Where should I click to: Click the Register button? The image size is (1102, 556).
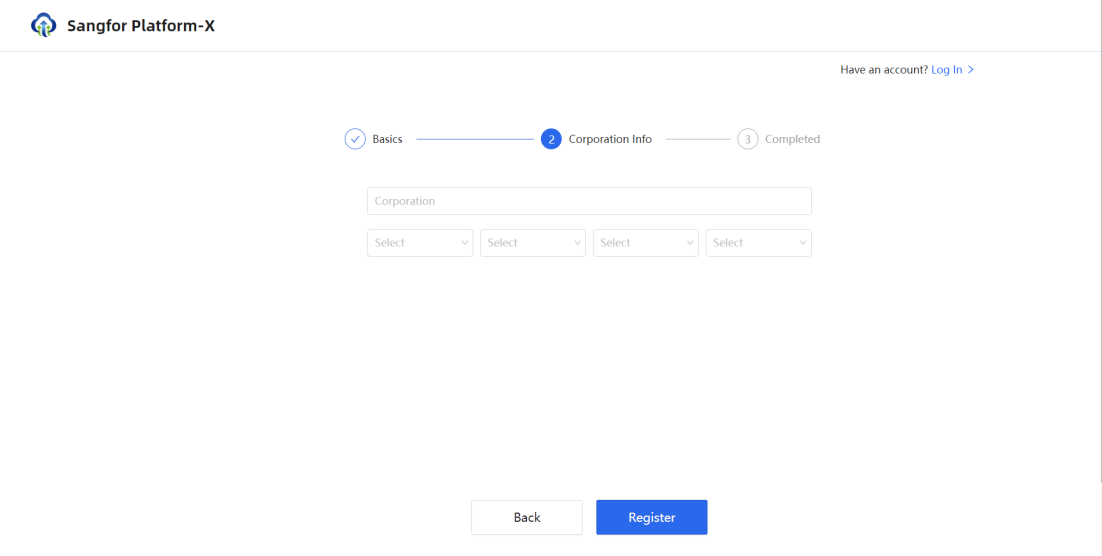click(652, 517)
